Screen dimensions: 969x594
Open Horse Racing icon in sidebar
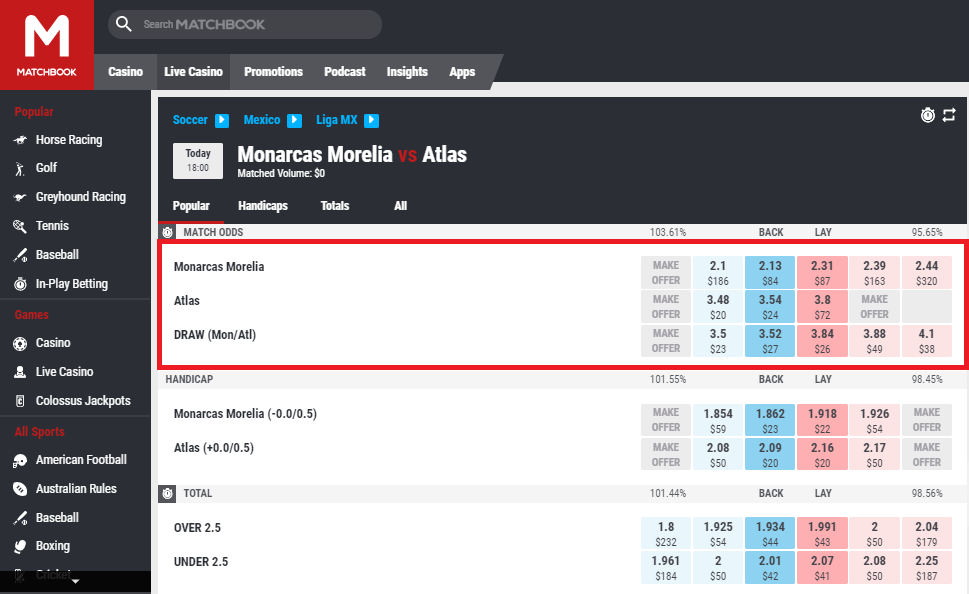tap(20, 140)
